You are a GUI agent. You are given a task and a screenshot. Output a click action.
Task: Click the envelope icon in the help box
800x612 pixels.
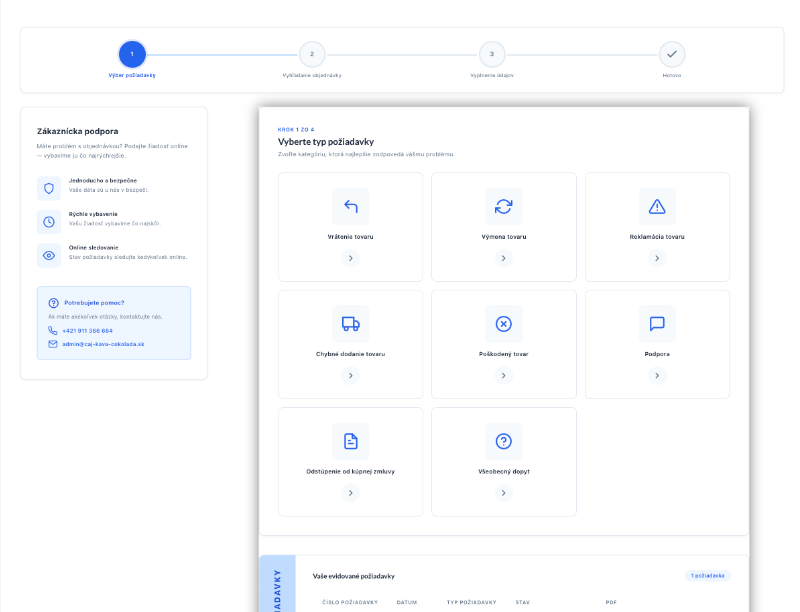pyautogui.click(x=53, y=344)
